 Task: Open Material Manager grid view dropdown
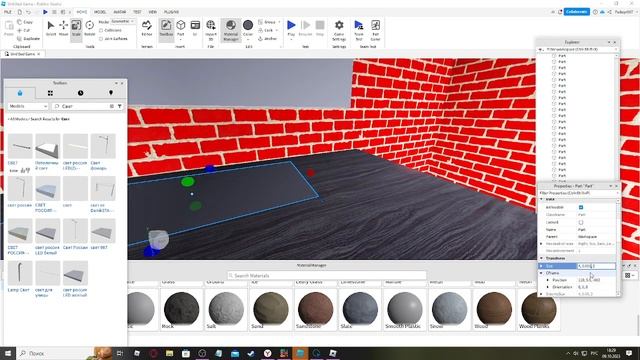point(629,276)
